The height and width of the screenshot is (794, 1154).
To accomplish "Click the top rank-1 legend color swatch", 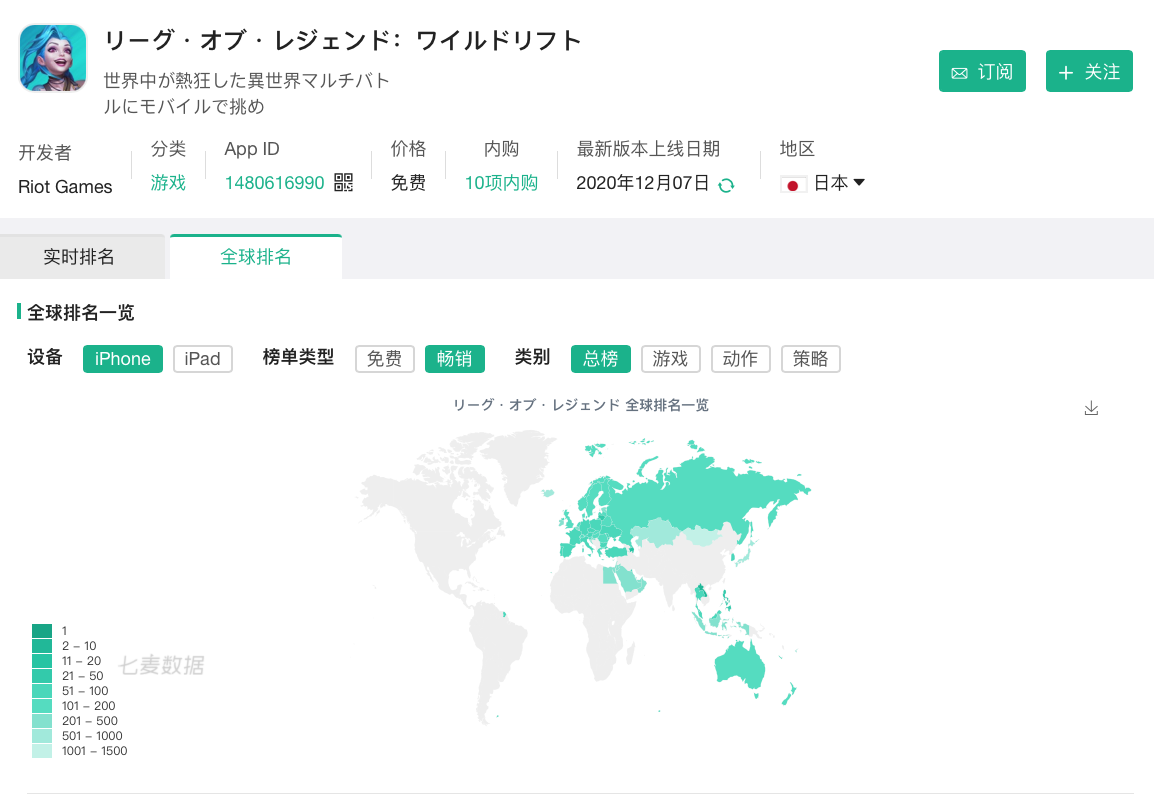I will pos(41,630).
